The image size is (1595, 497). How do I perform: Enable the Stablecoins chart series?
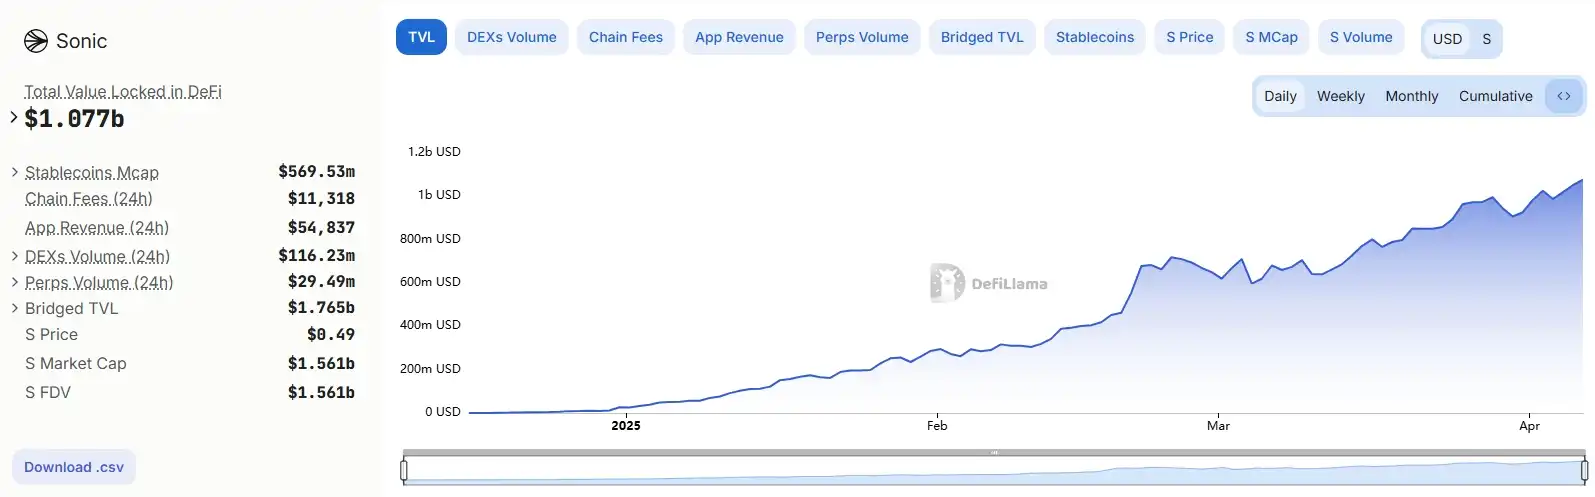[x=1095, y=37]
